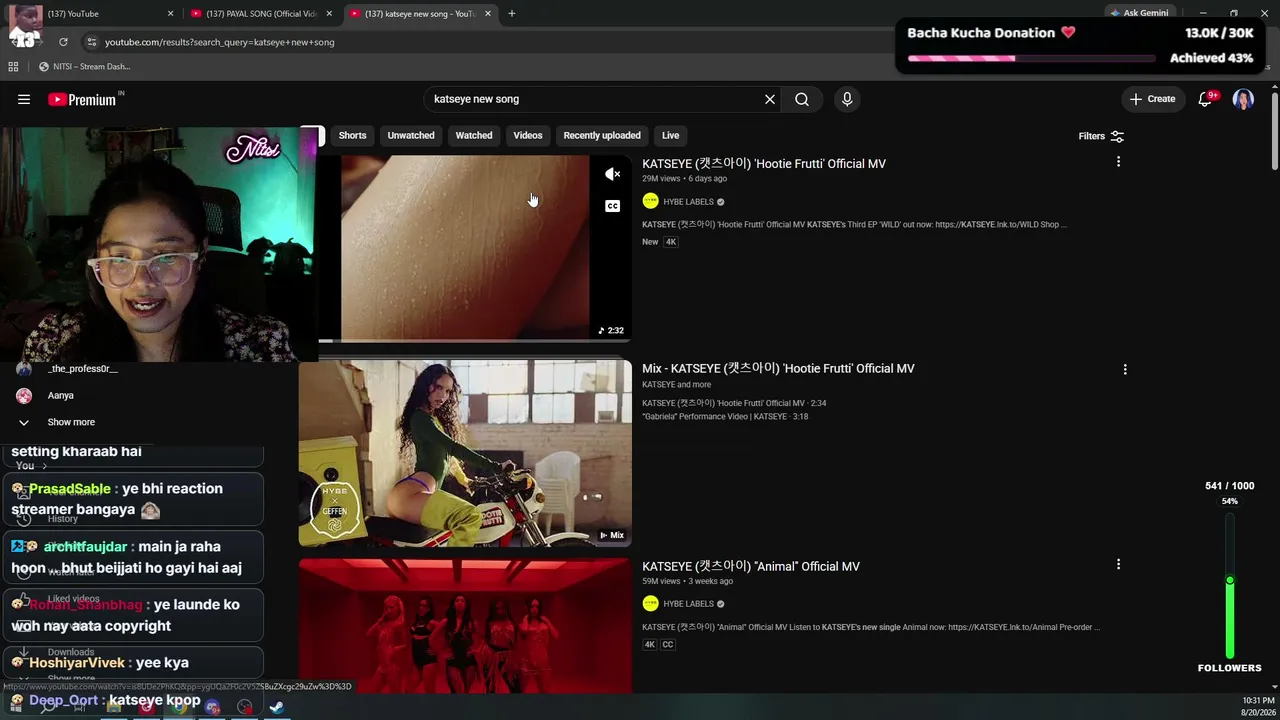The width and height of the screenshot is (1280, 720).
Task: Open more options for the Hootie Frutti video
Action: 1118,162
